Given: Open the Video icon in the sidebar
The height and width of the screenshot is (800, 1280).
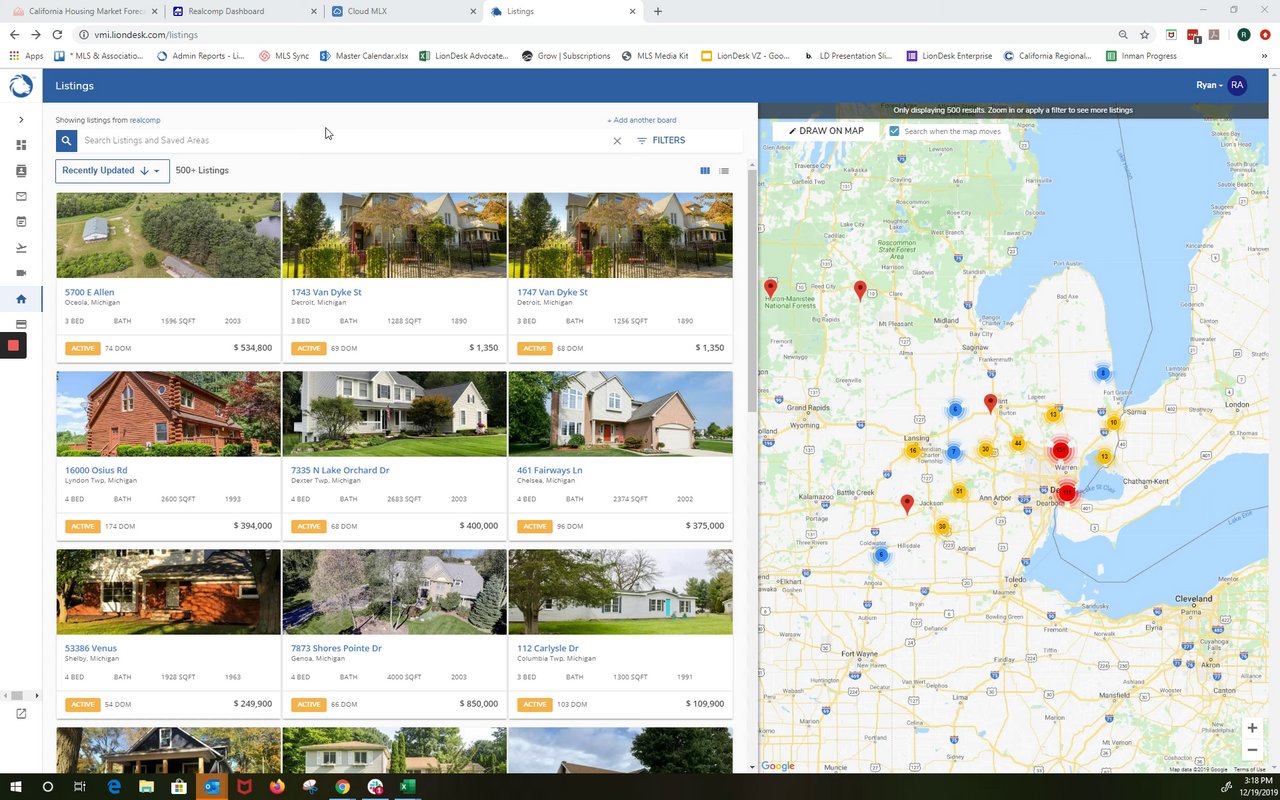Looking at the screenshot, I should coord(21,273).
